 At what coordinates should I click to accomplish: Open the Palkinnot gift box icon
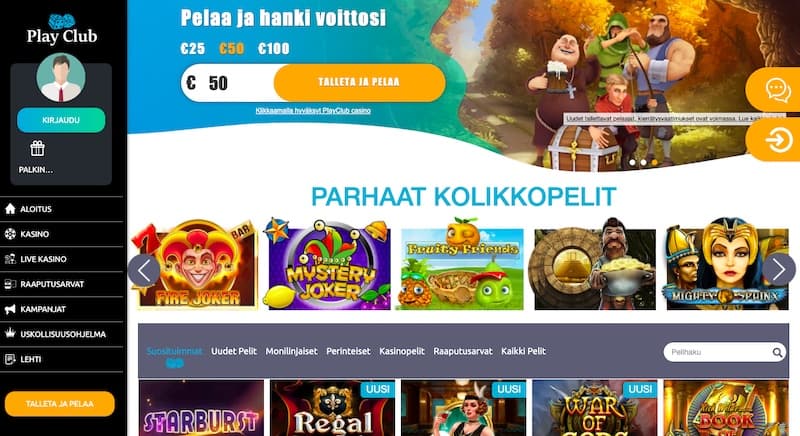point(37,148)
